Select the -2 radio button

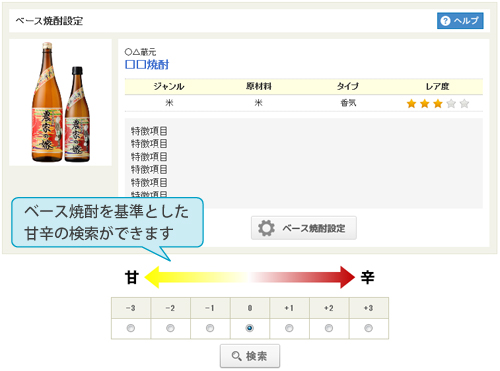coord(170,328)
